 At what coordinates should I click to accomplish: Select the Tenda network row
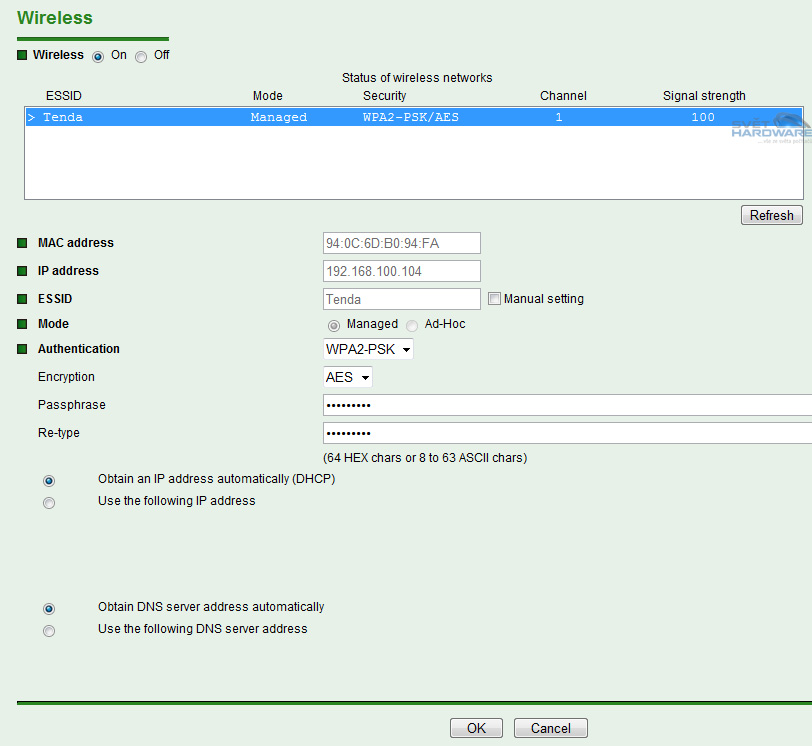point(400,117)
